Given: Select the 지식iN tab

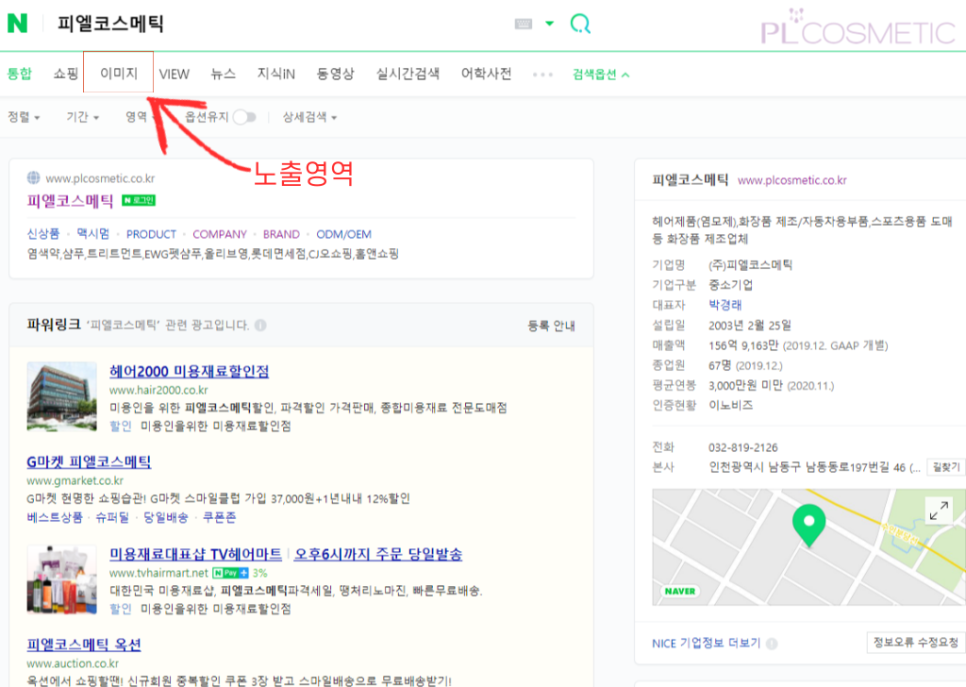Looking at the screenshot, I should point(276,73).
